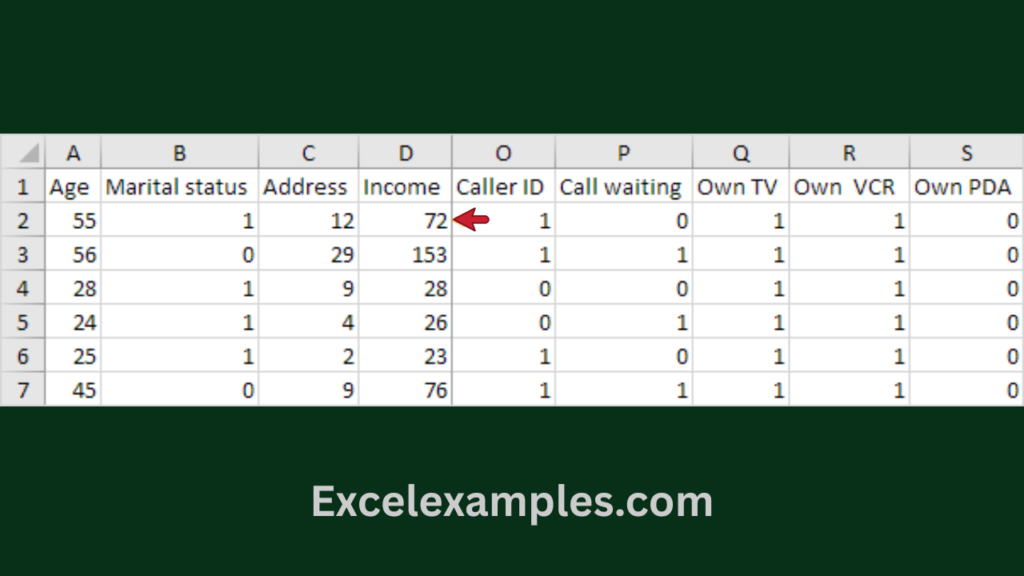Select the Address cell containing 29
This screenshot has width=1024, height=576.
[x=308, y=255]
